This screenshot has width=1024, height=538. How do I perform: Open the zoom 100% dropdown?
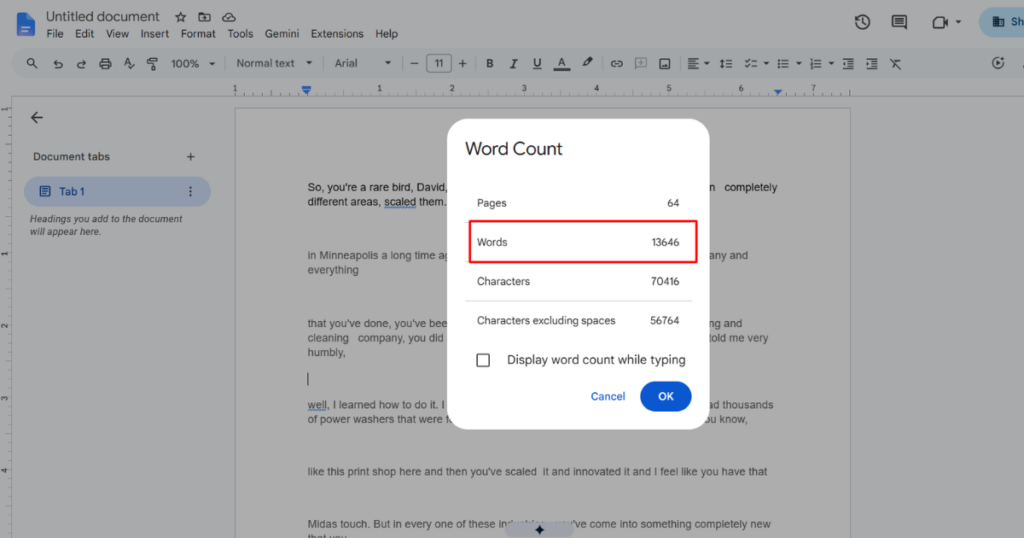point(193,63)
